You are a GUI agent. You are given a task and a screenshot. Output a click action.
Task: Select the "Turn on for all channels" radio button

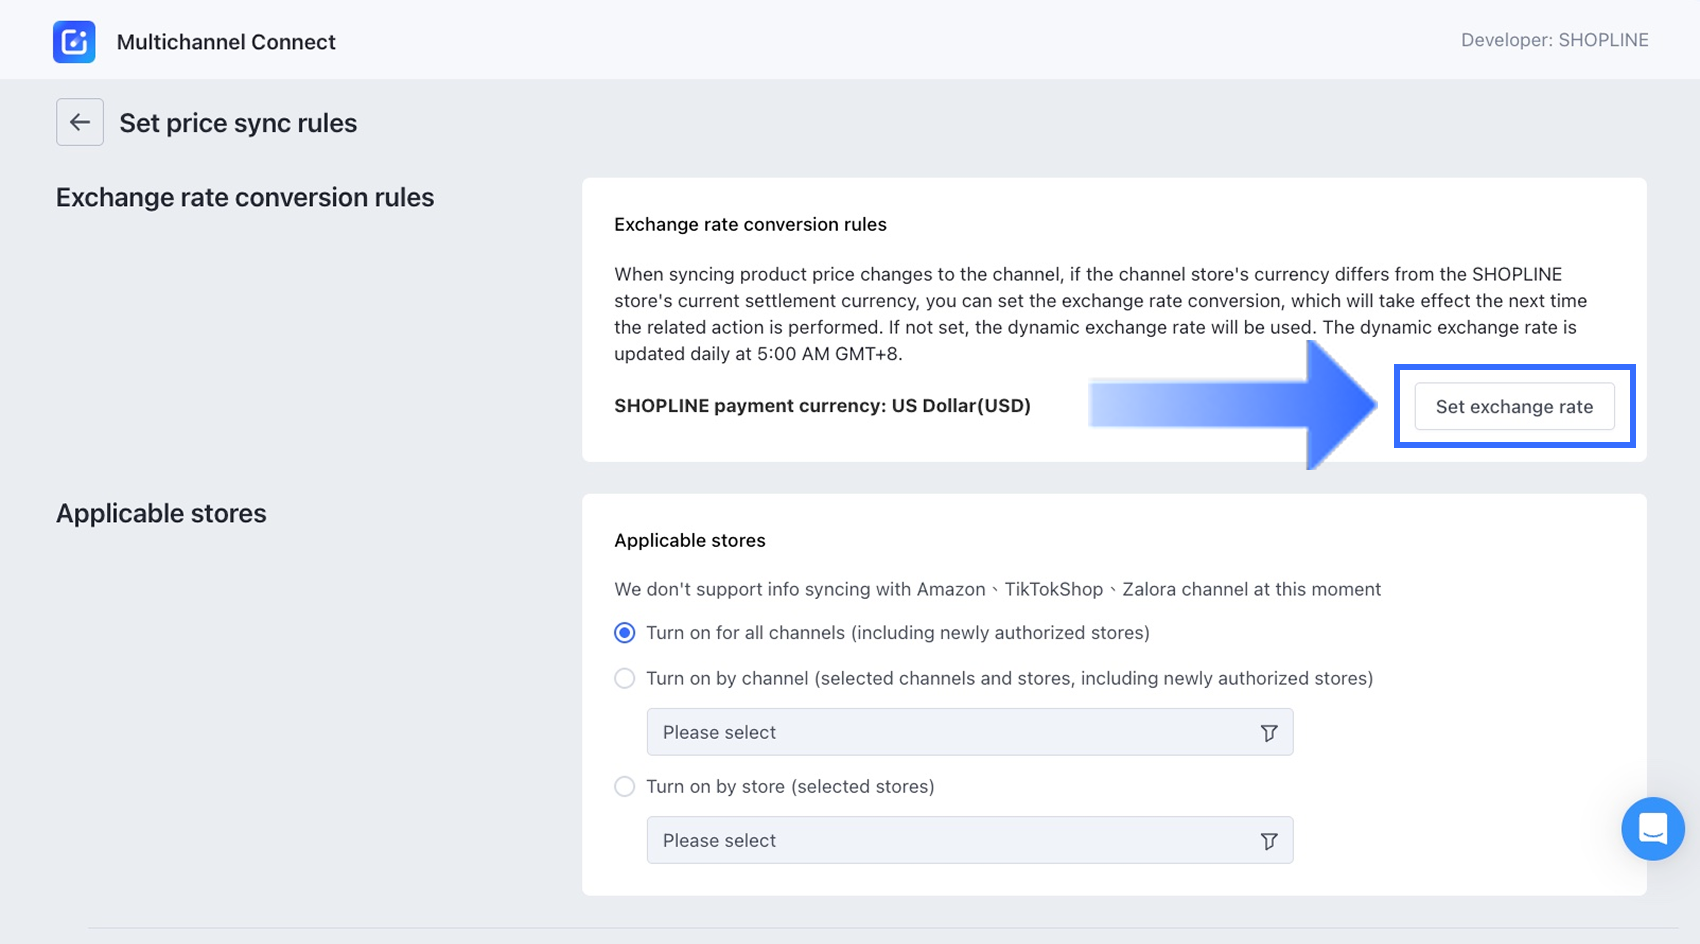(x=625, y=633)
